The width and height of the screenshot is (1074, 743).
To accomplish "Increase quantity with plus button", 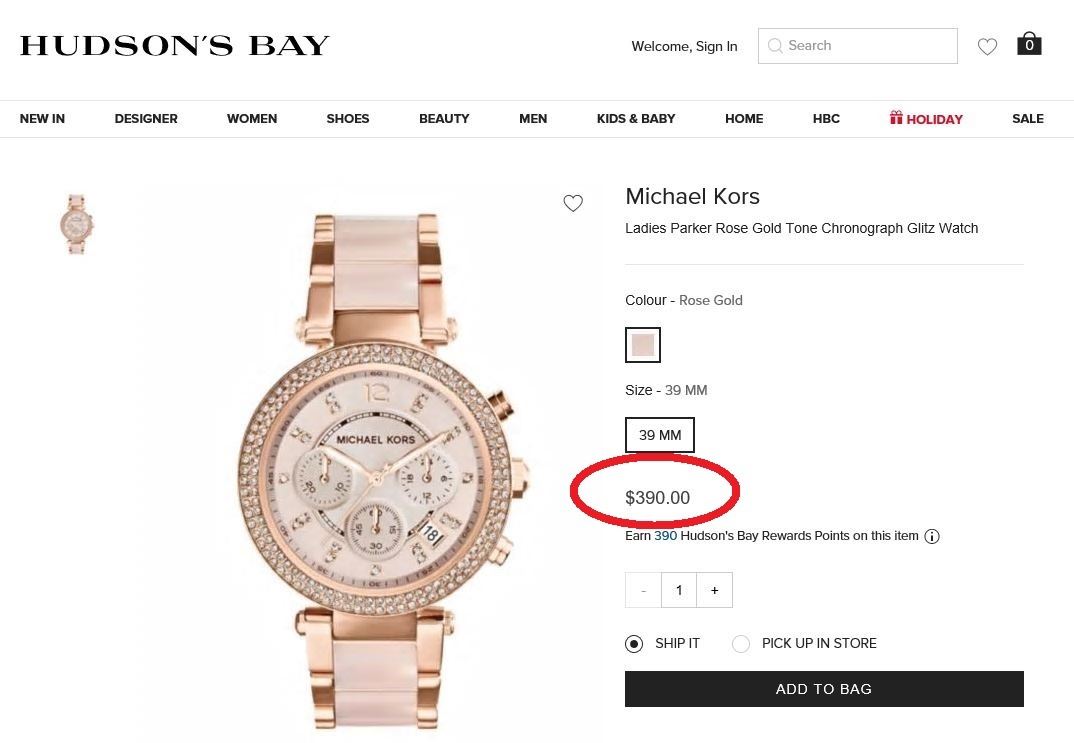I will pos(714,590).
